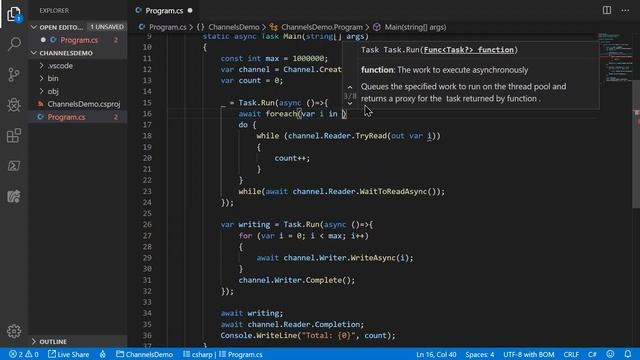Click the flame icon in status bar
Viewport: 640px width, 360px height.
102,354
